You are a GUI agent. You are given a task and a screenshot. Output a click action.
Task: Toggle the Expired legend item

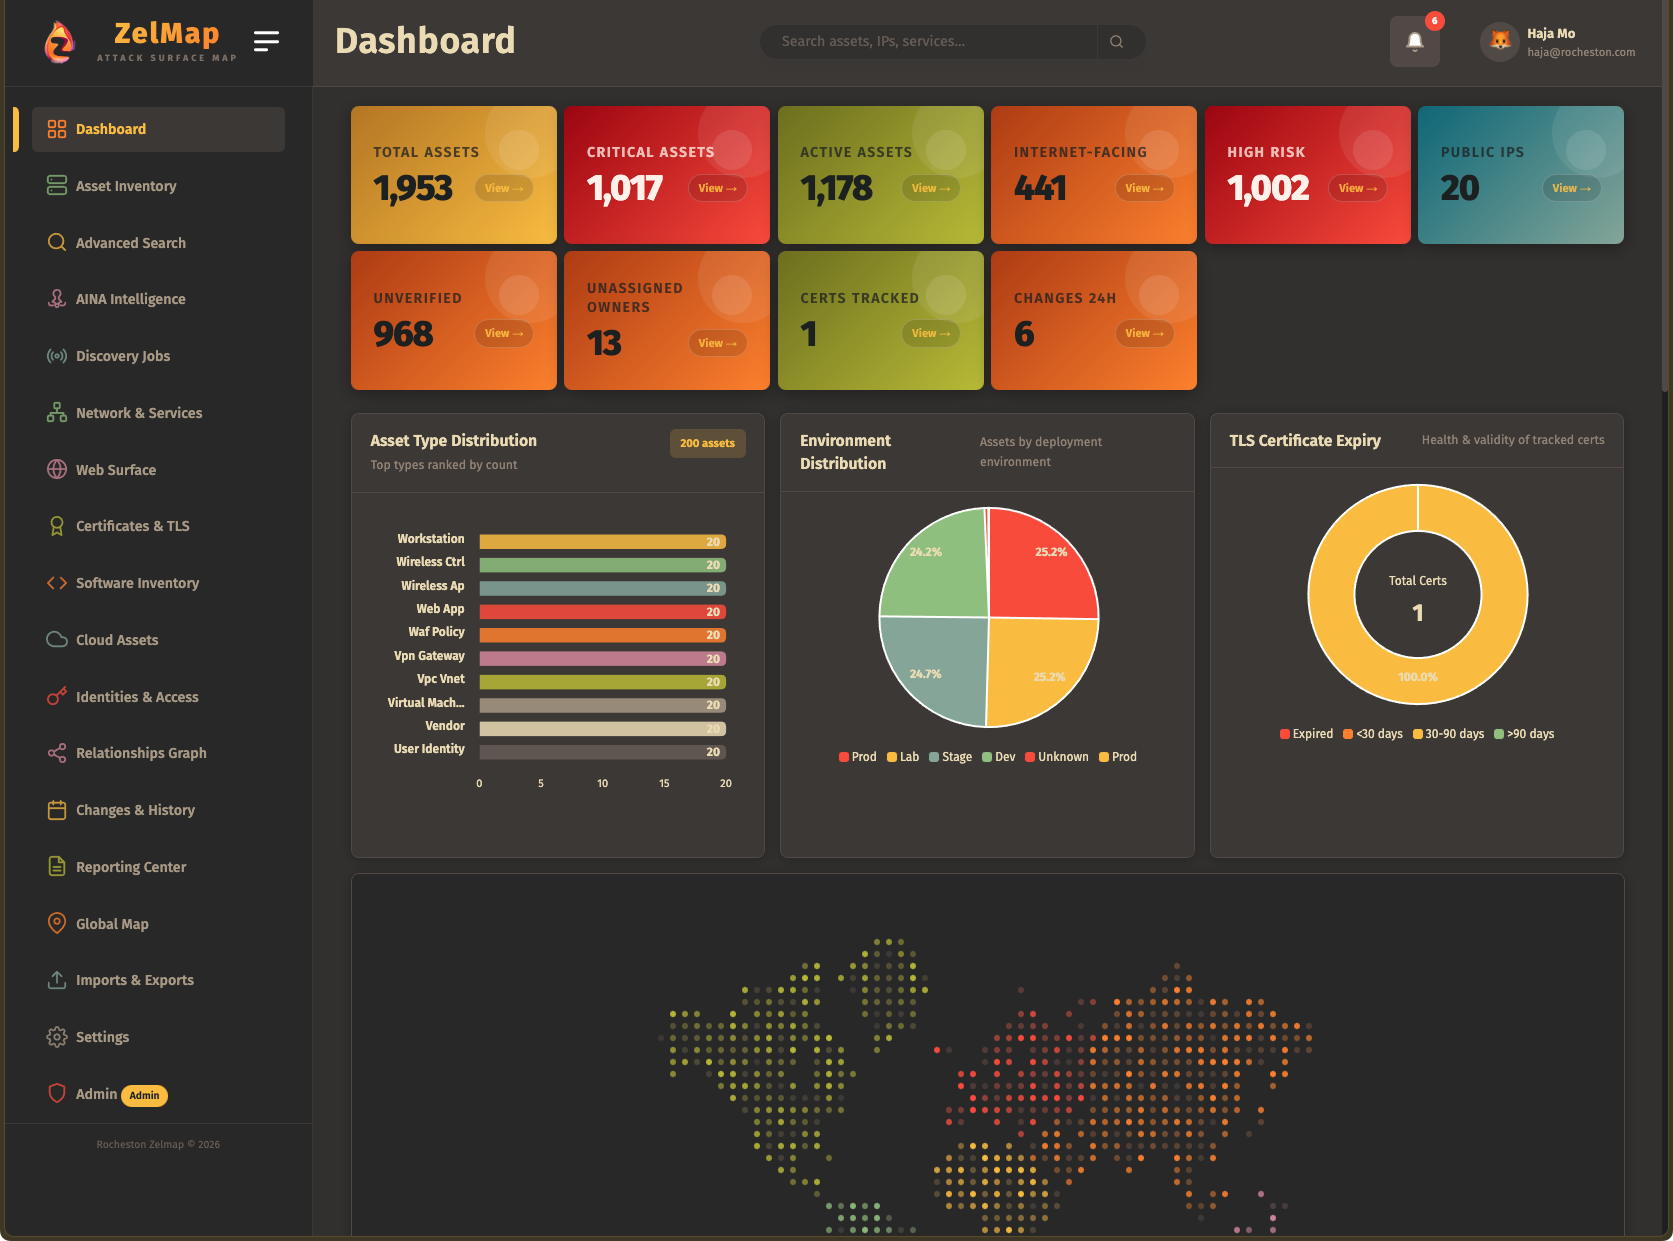tap(1306, 734)
